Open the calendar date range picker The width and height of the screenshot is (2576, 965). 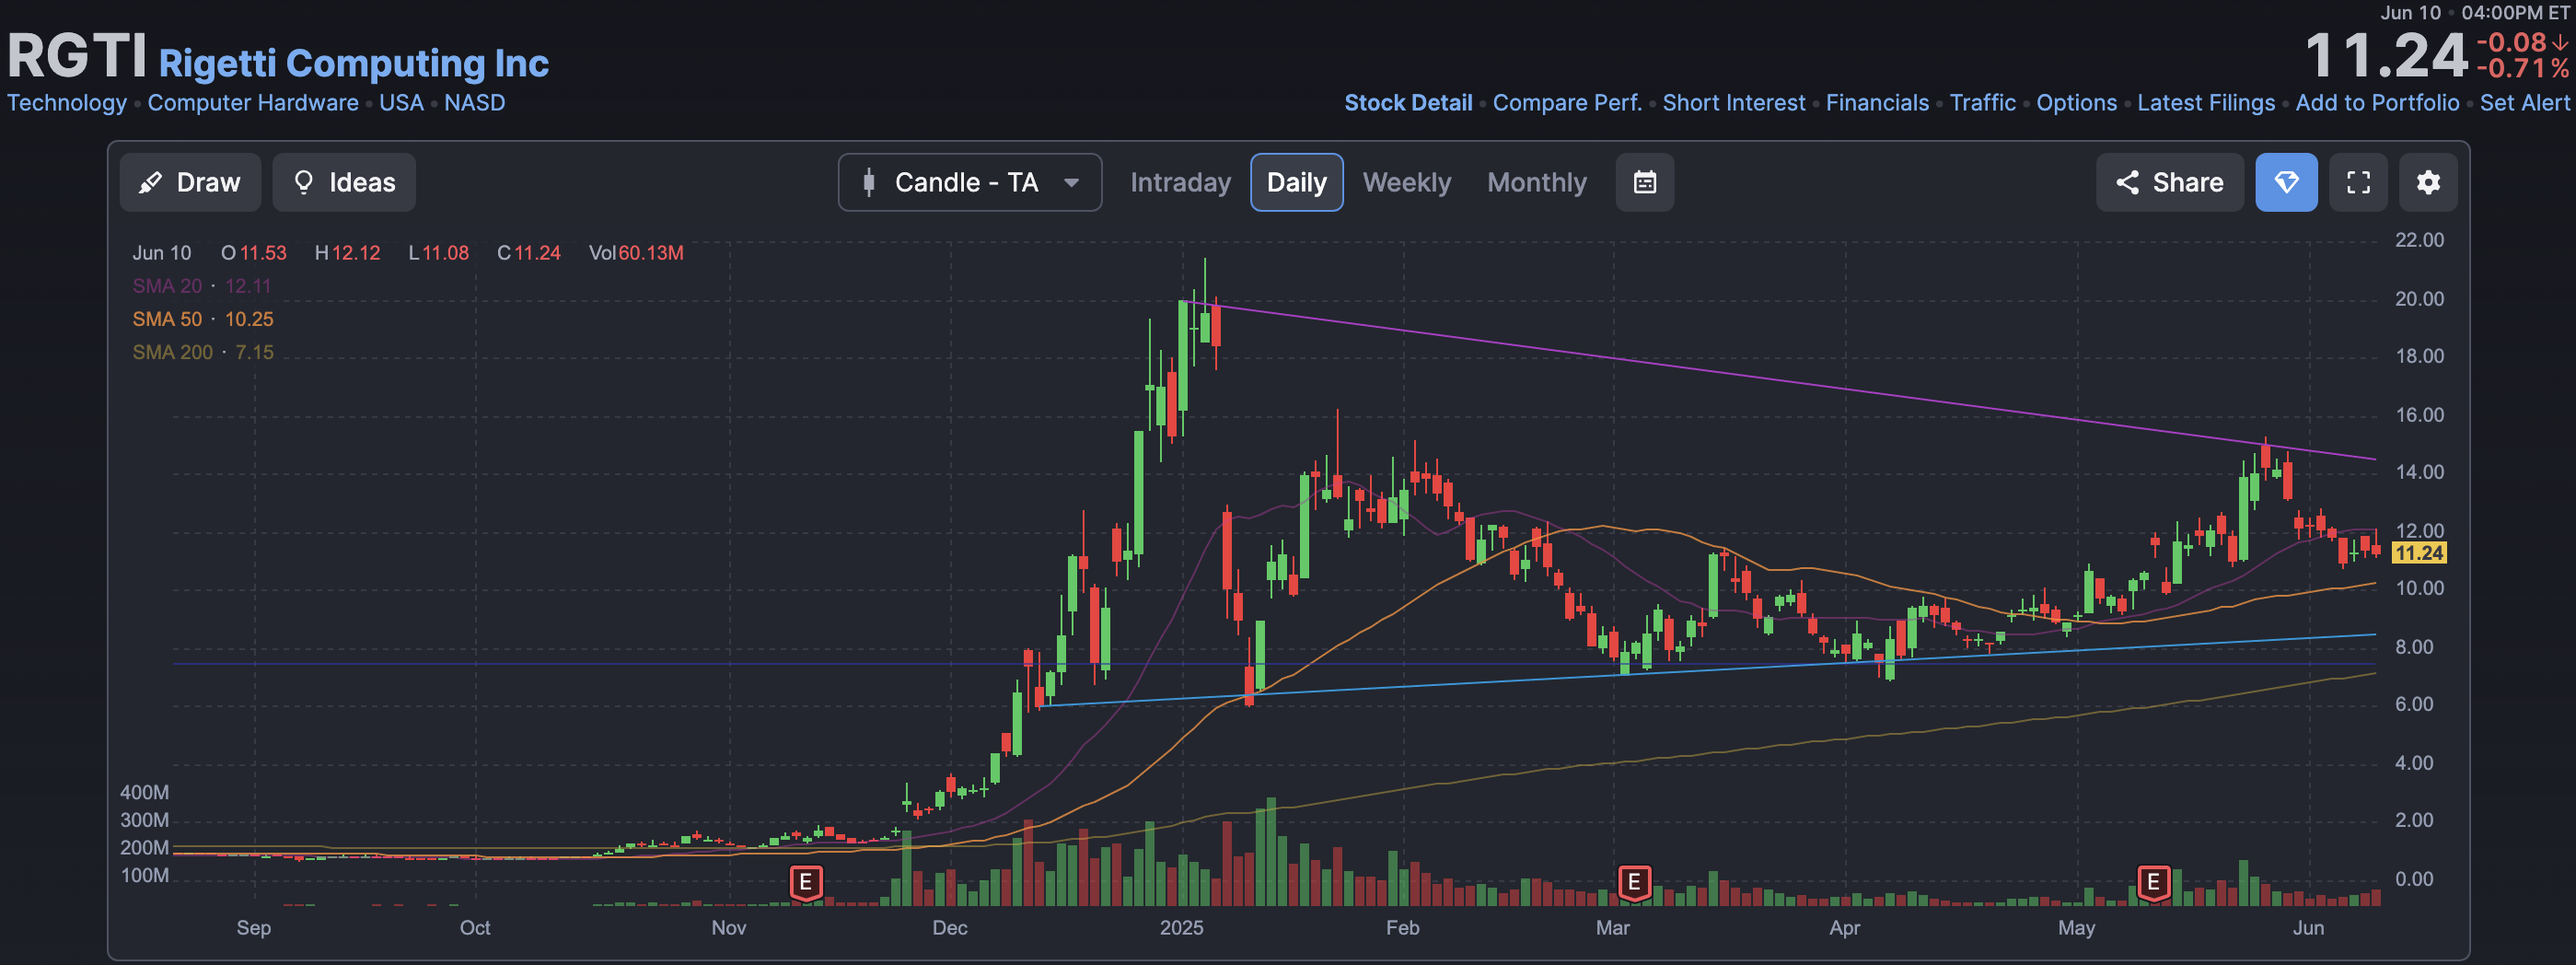pos(1645,182)
